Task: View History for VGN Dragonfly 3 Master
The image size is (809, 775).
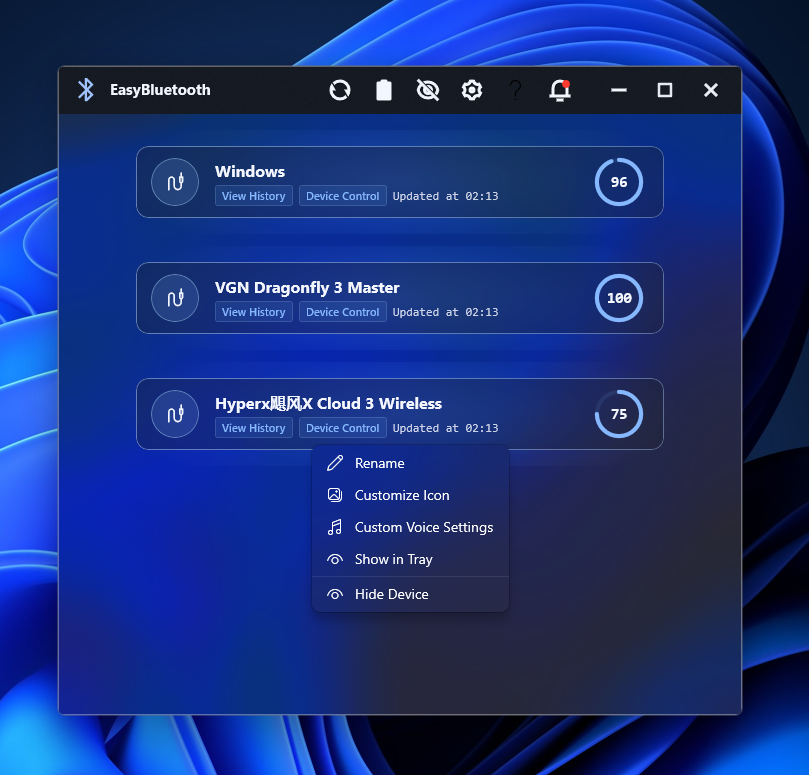Action: [x=254, y=312]
